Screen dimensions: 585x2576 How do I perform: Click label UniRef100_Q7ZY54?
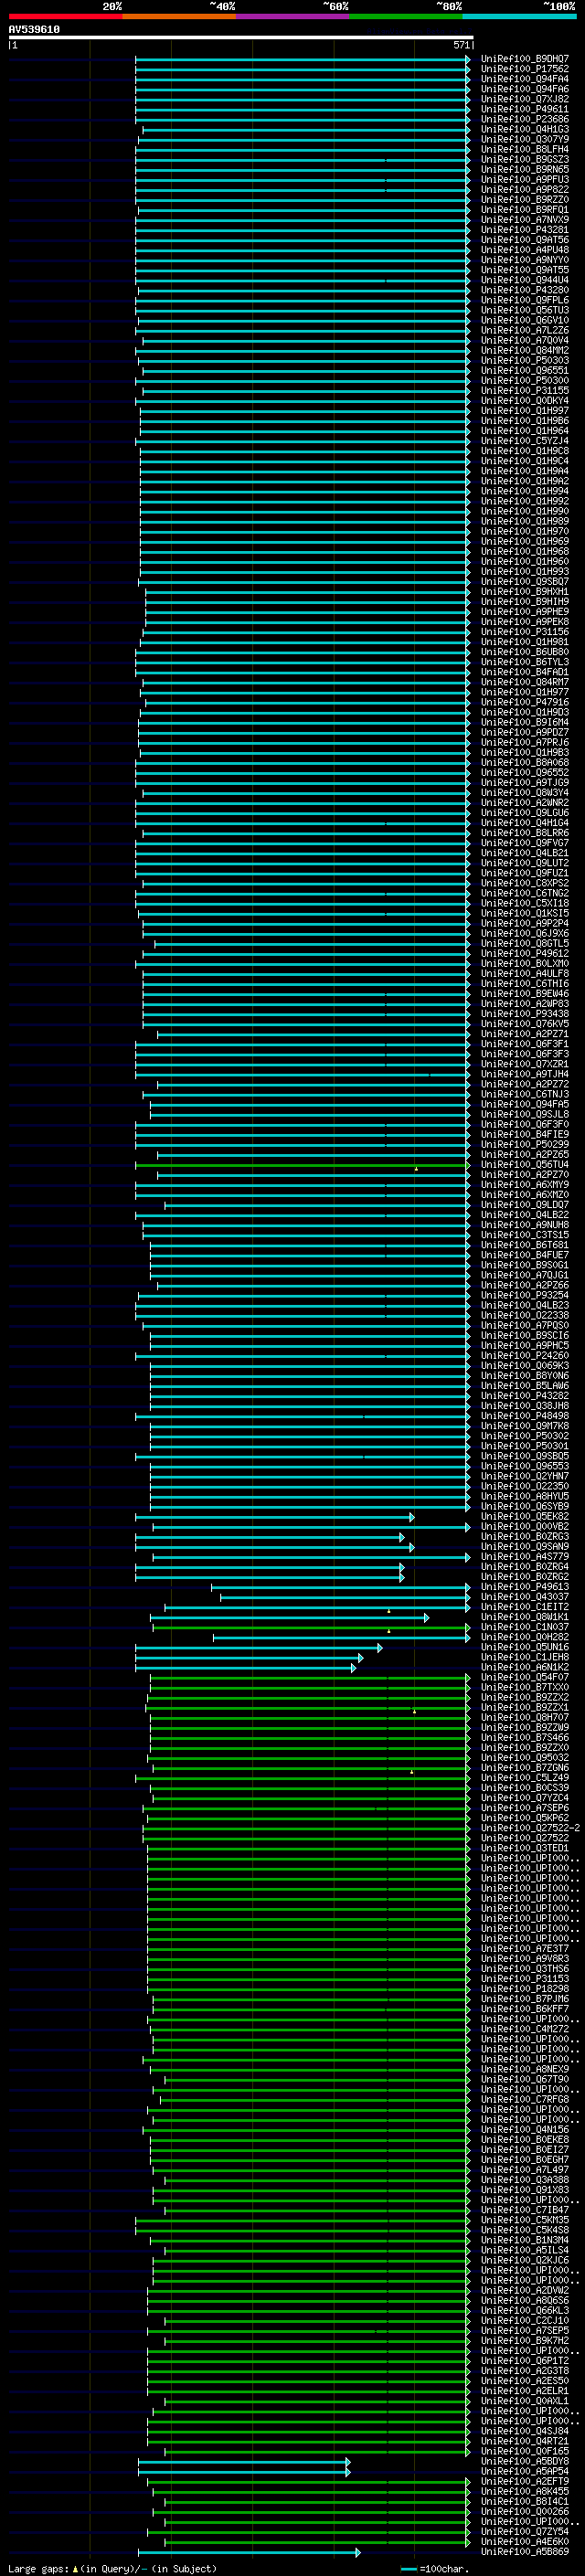point(525,2531)
